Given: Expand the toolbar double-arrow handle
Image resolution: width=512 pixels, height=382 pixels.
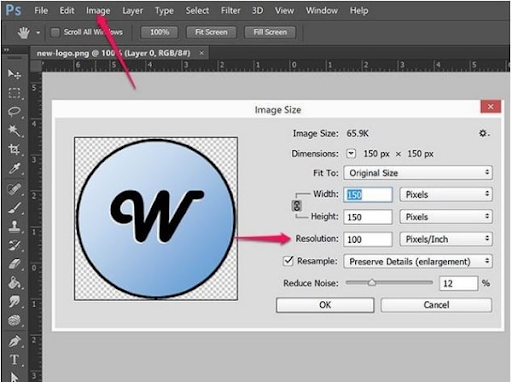Looking at the screenshot, I should pyautogui.click(x=6, y=50).
